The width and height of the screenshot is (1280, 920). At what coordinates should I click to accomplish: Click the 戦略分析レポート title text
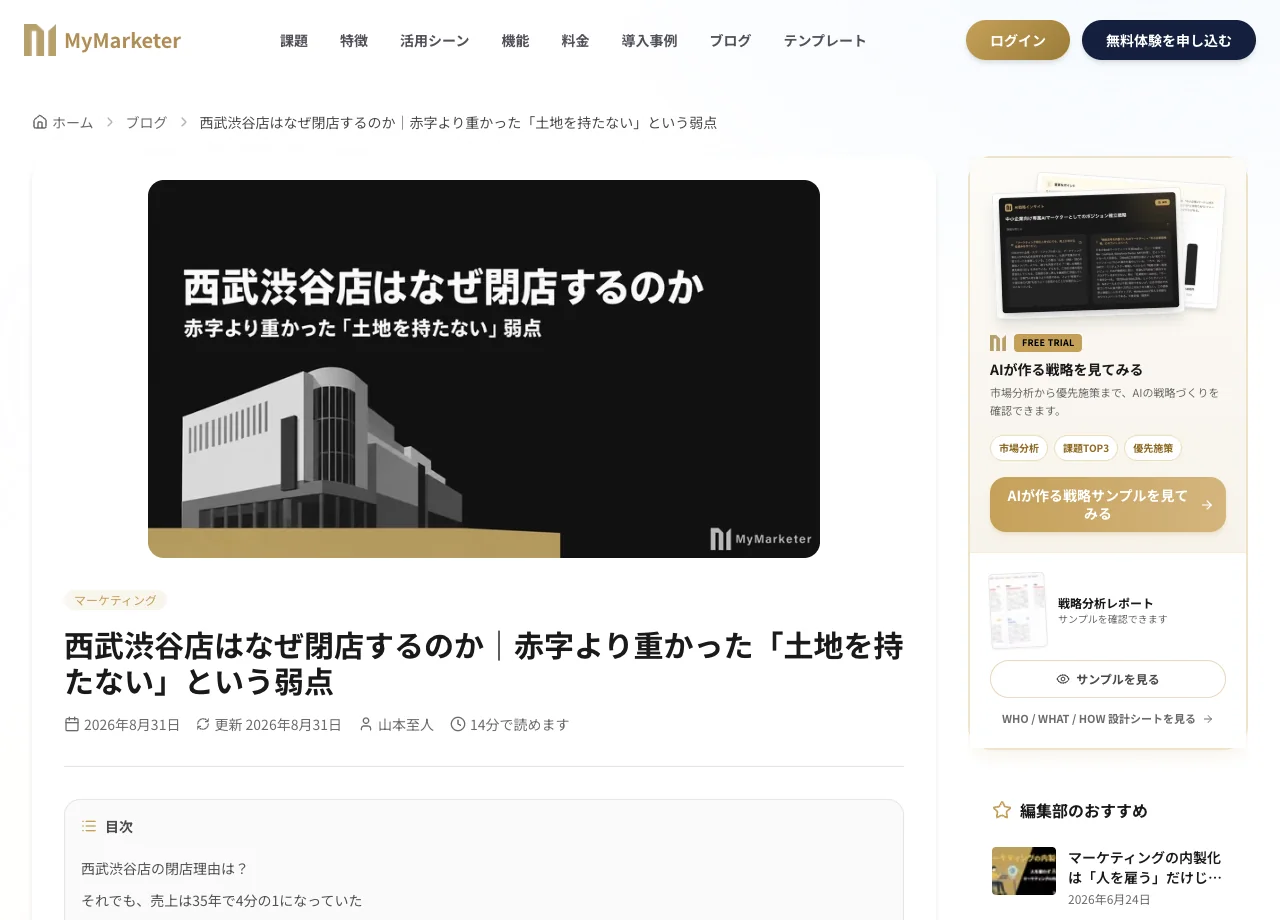click(1106, 603)
